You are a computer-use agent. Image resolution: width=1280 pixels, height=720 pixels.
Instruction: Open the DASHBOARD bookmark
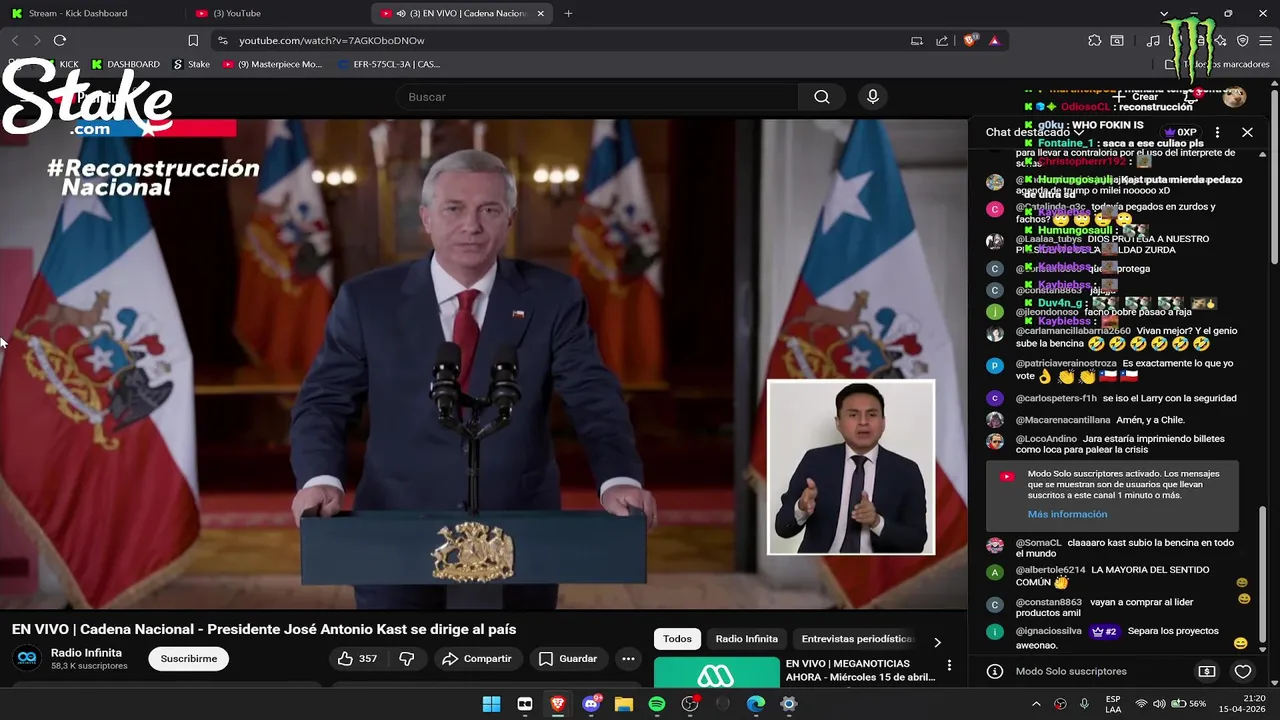pyautogui.click(x=125, y=64)
